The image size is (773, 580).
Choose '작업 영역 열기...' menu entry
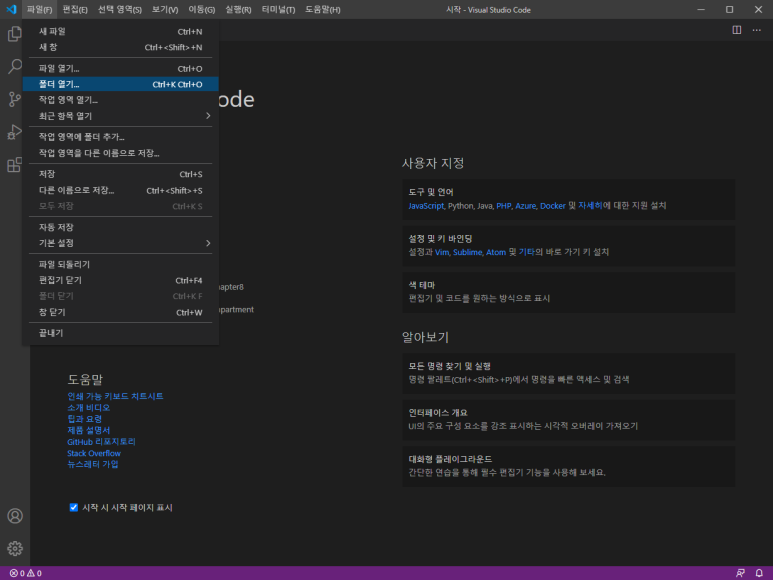point(120,100)
